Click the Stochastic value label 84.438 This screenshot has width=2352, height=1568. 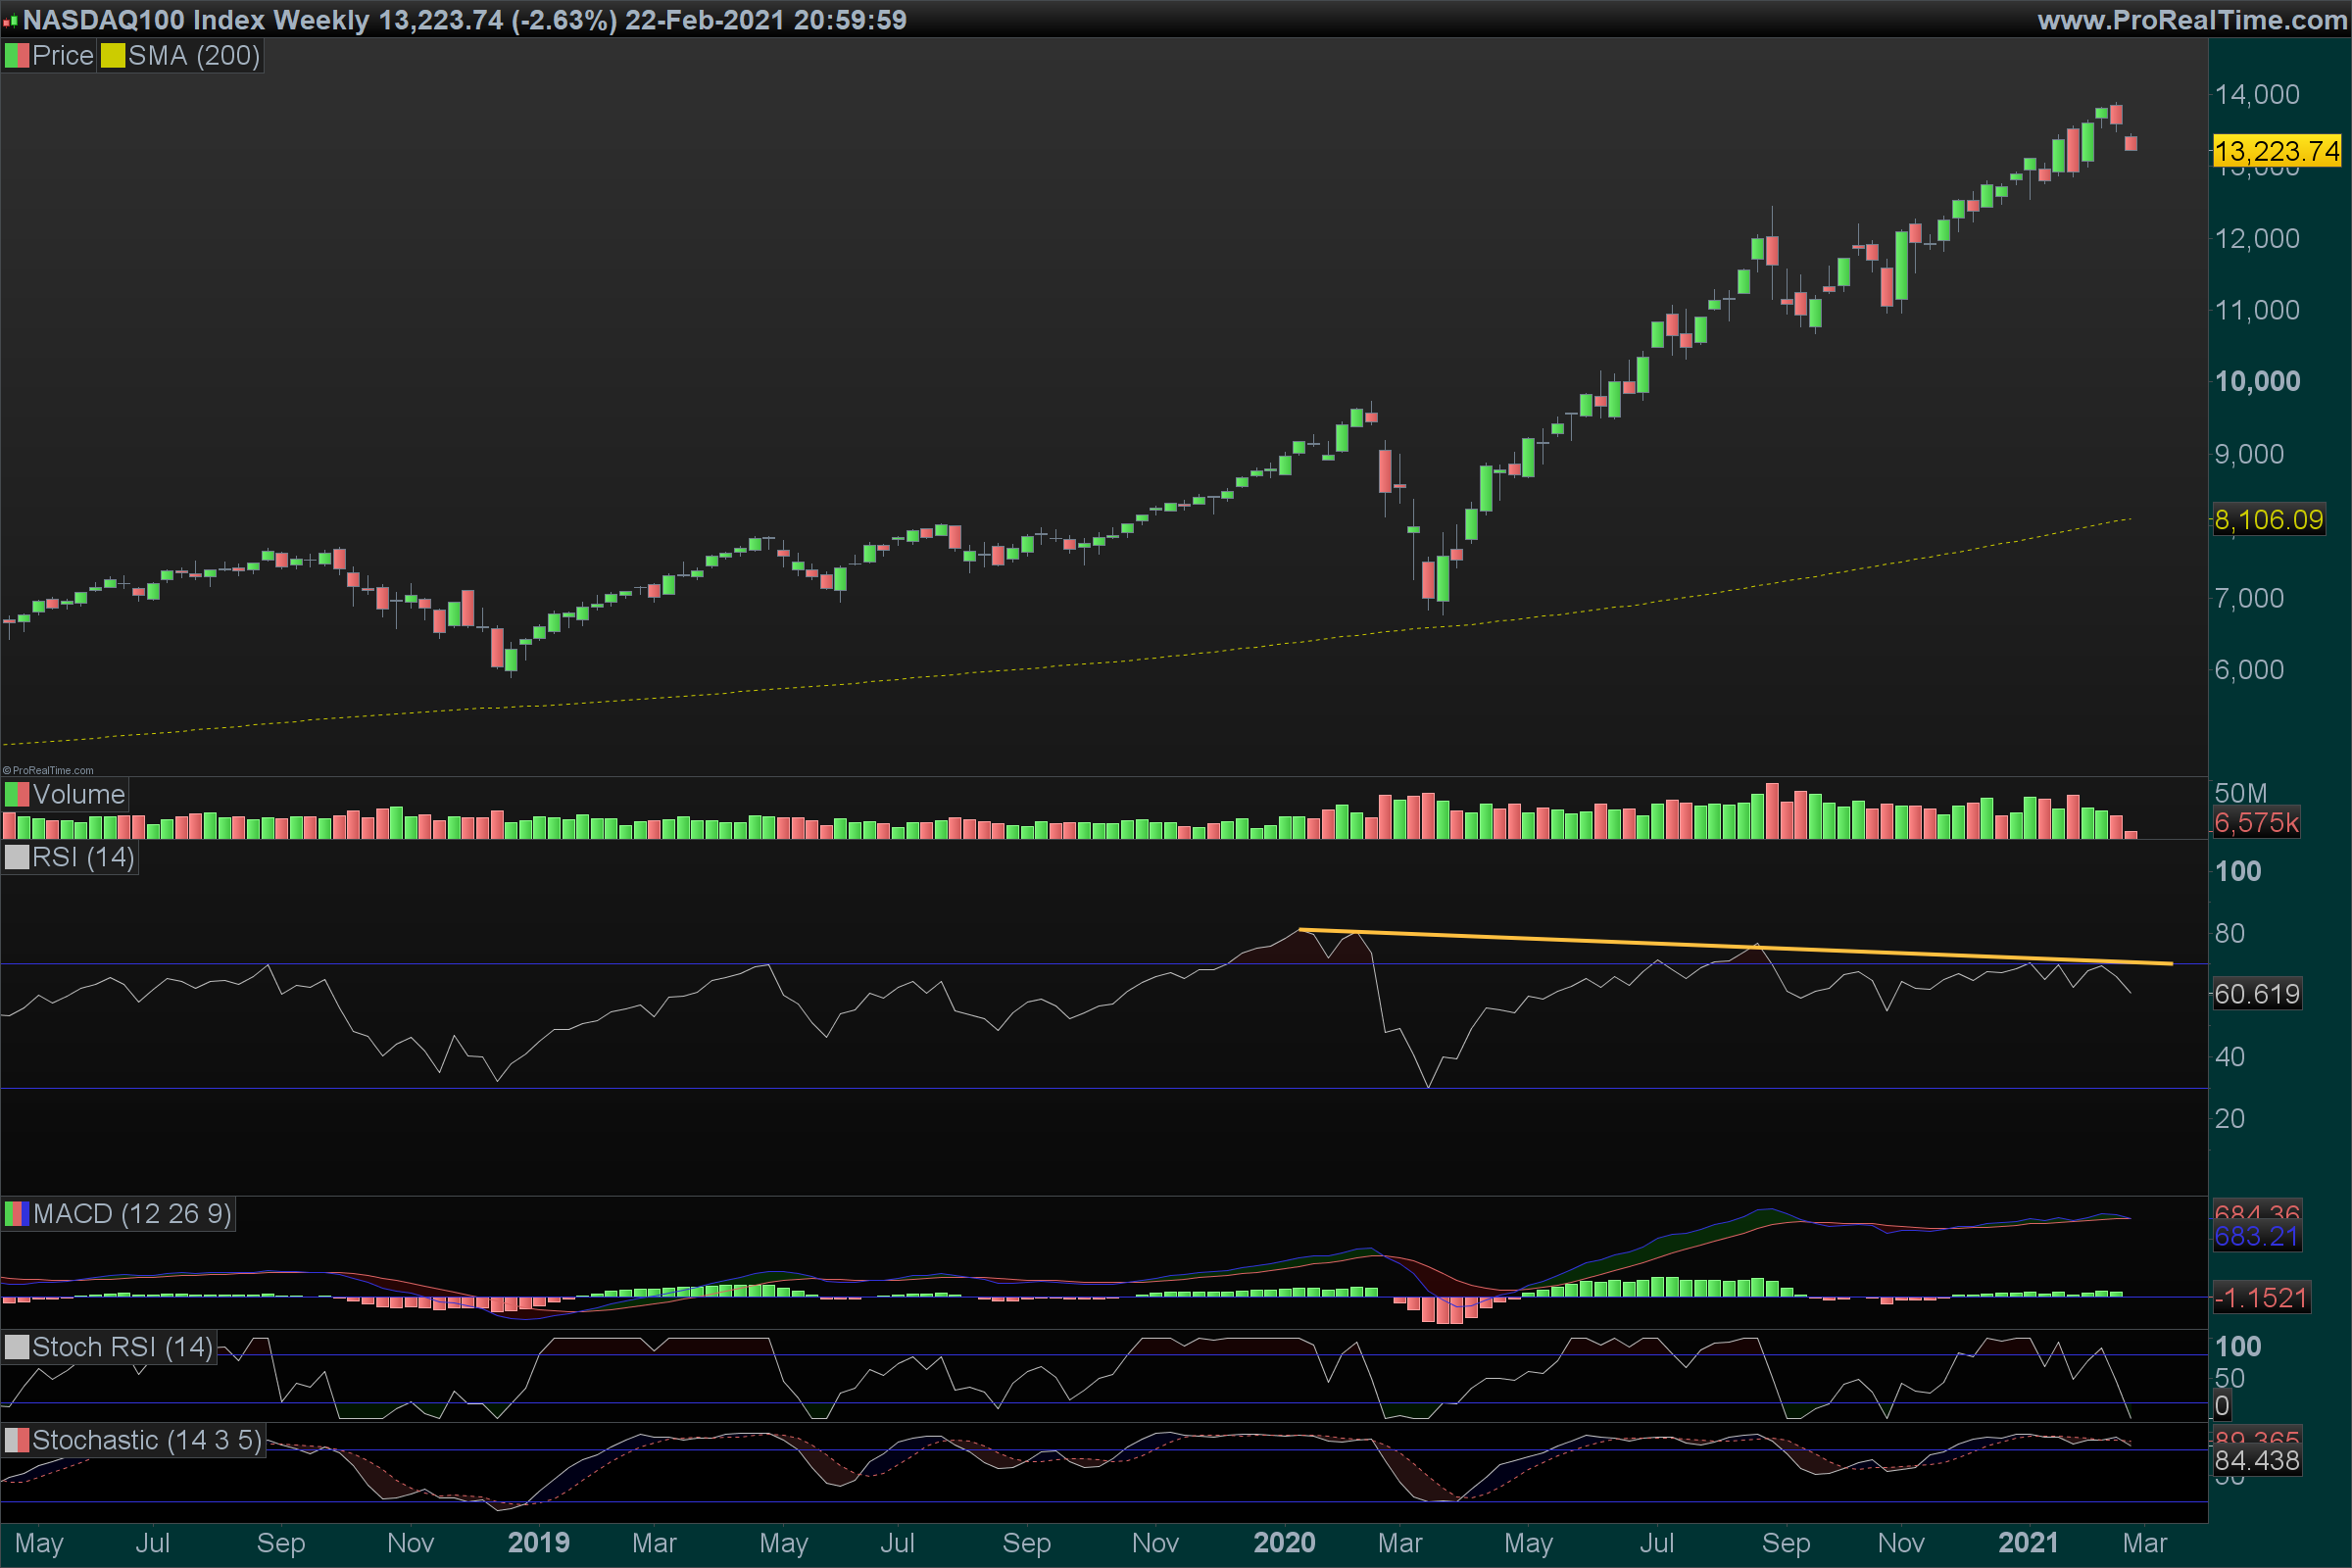[x=2257, y=1461]
